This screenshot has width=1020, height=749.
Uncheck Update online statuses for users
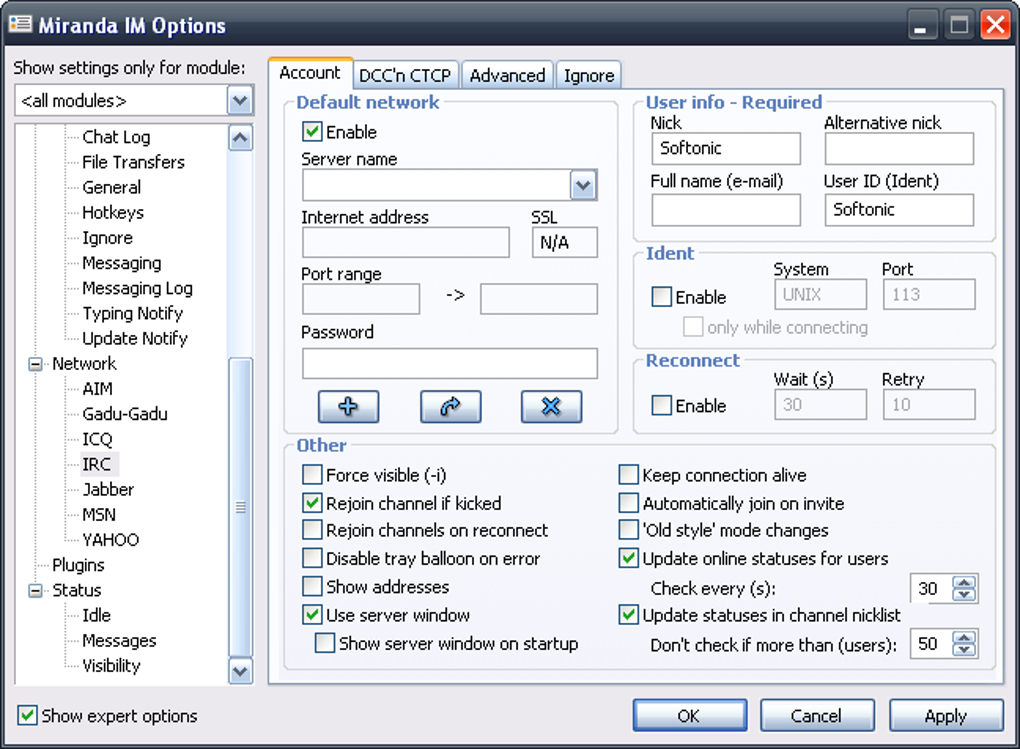[x=628, y=558]
